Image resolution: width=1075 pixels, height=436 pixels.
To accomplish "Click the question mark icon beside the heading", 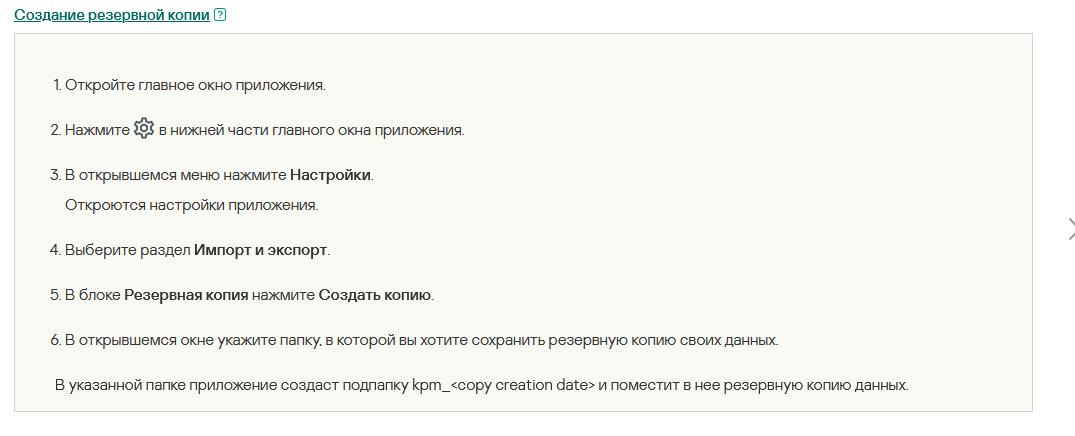I will [x=220, y=14].
